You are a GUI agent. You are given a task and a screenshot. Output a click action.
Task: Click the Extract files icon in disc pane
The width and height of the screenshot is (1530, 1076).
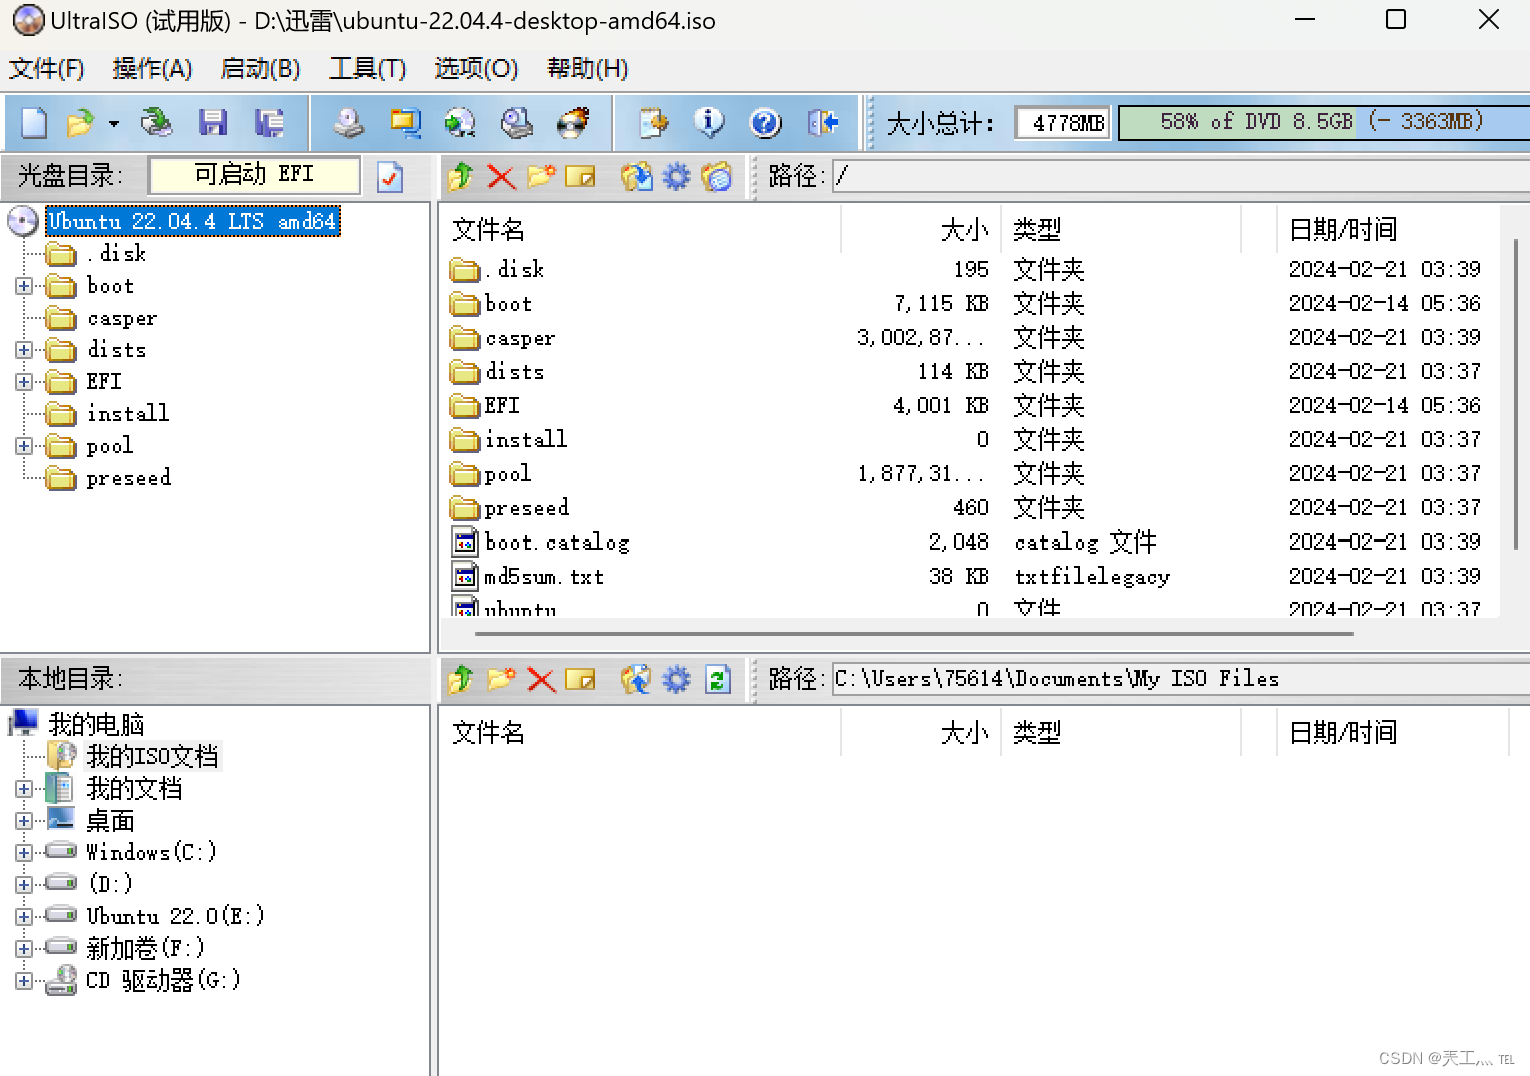(637, 177)
